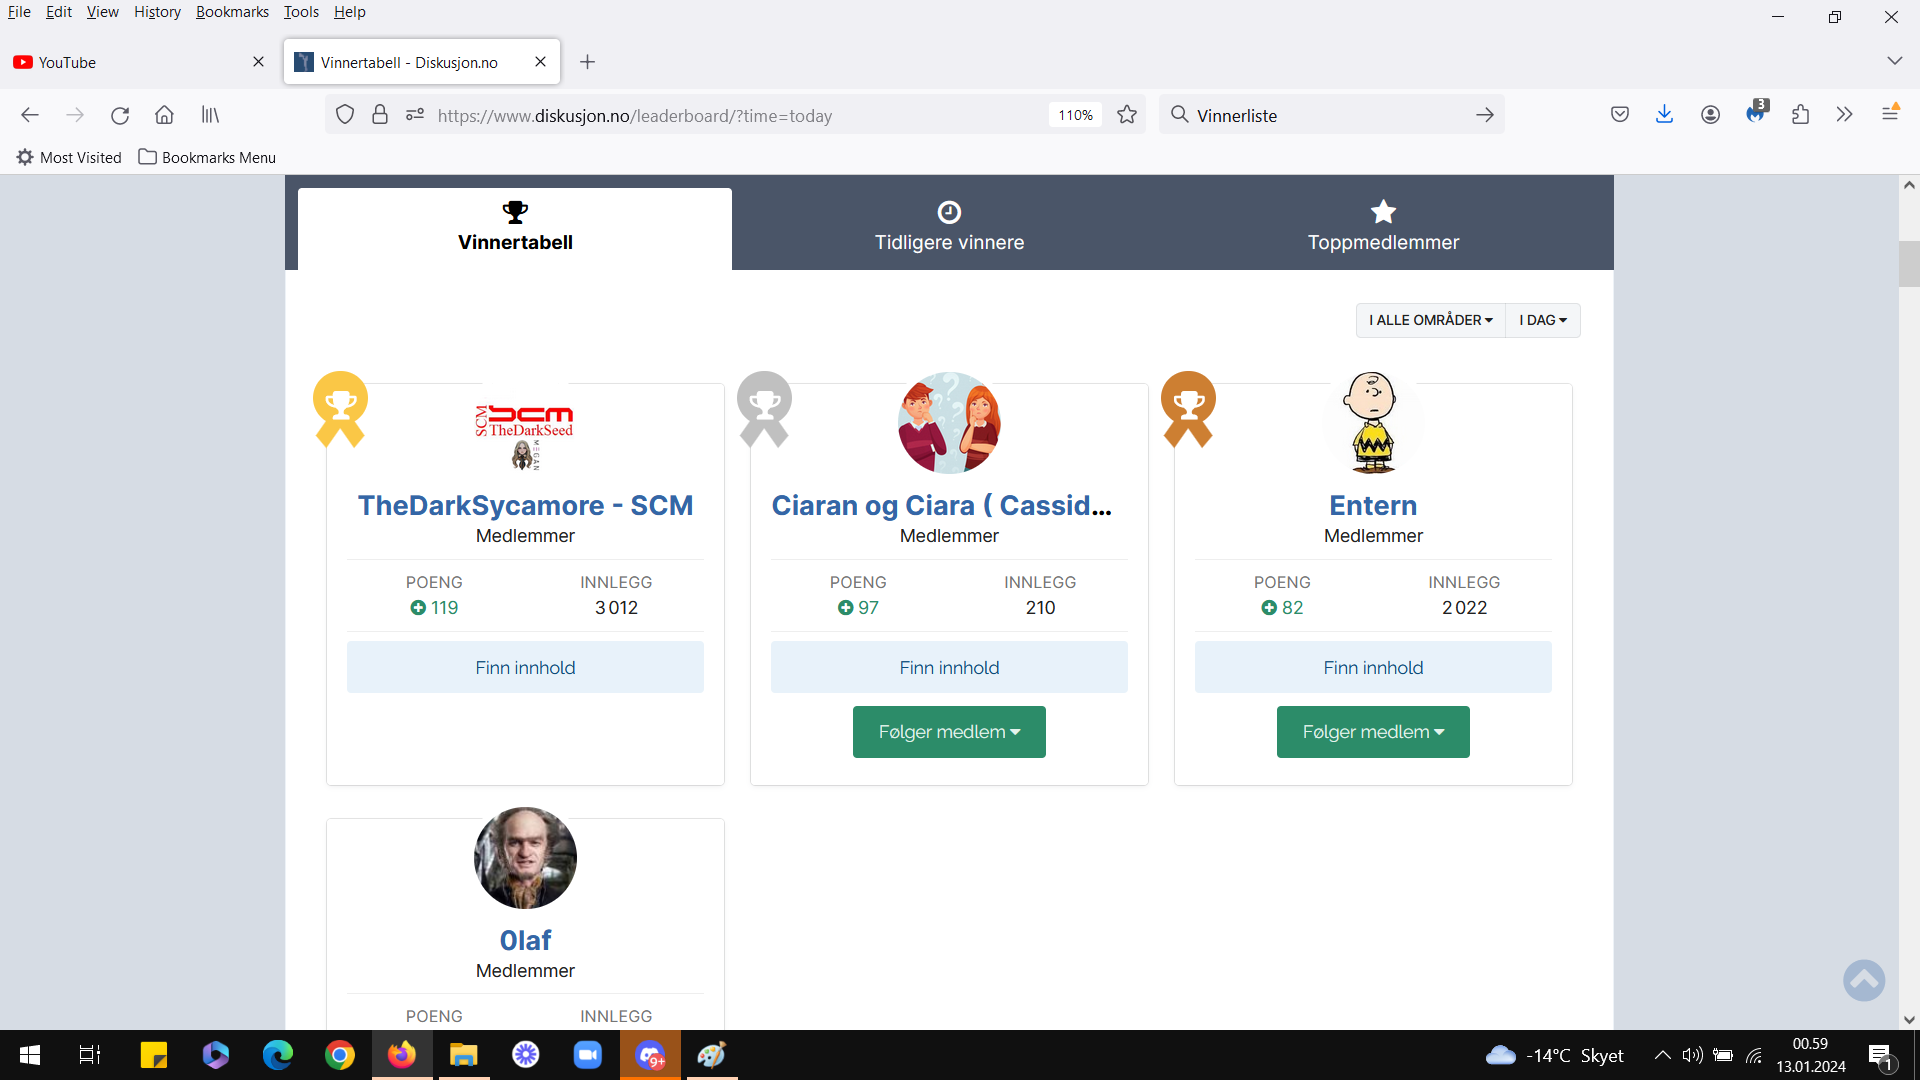Open Følger medlem dropdown for Ciaran og Ciara
1920x1080 pixels.
pyautogui.click(x=949, y=732)
